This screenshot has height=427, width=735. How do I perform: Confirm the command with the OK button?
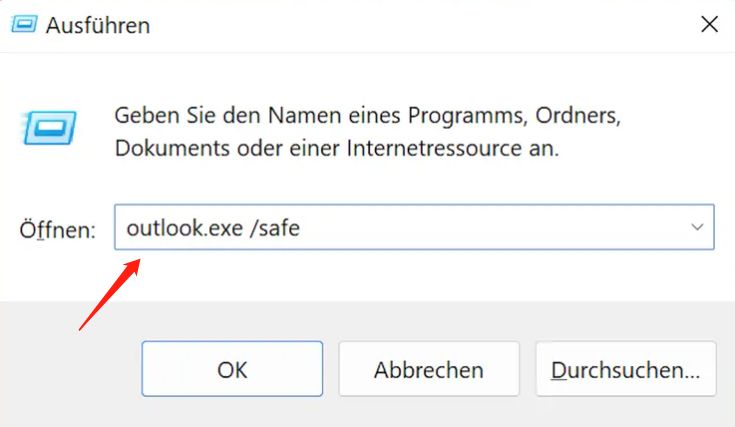coord(232,369)
